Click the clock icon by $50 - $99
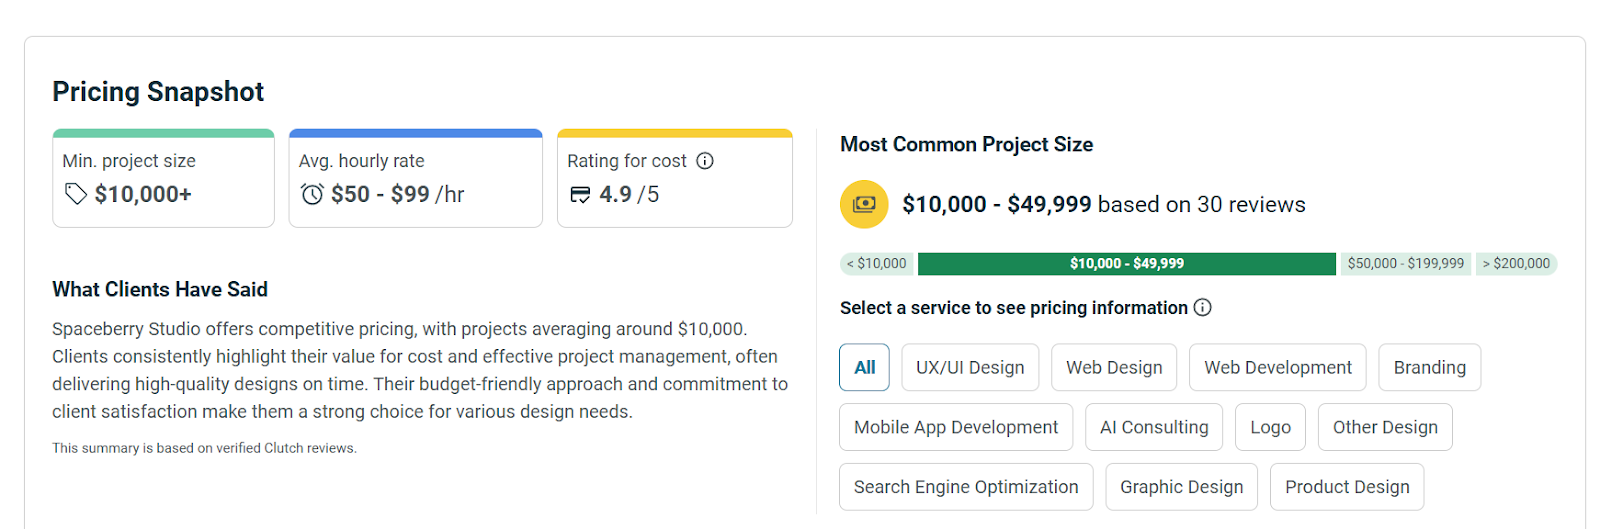 (313, 194)
